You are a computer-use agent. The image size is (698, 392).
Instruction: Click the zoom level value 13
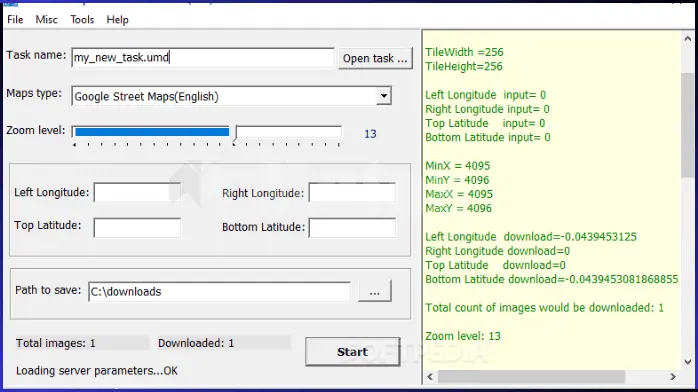pyautogui.click(x=370, y=134)
